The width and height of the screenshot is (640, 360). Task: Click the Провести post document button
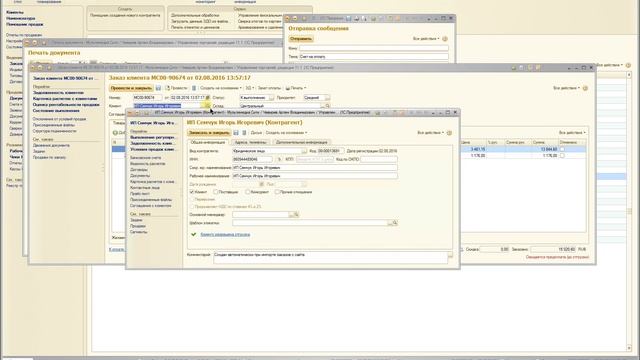pos(176,88)
